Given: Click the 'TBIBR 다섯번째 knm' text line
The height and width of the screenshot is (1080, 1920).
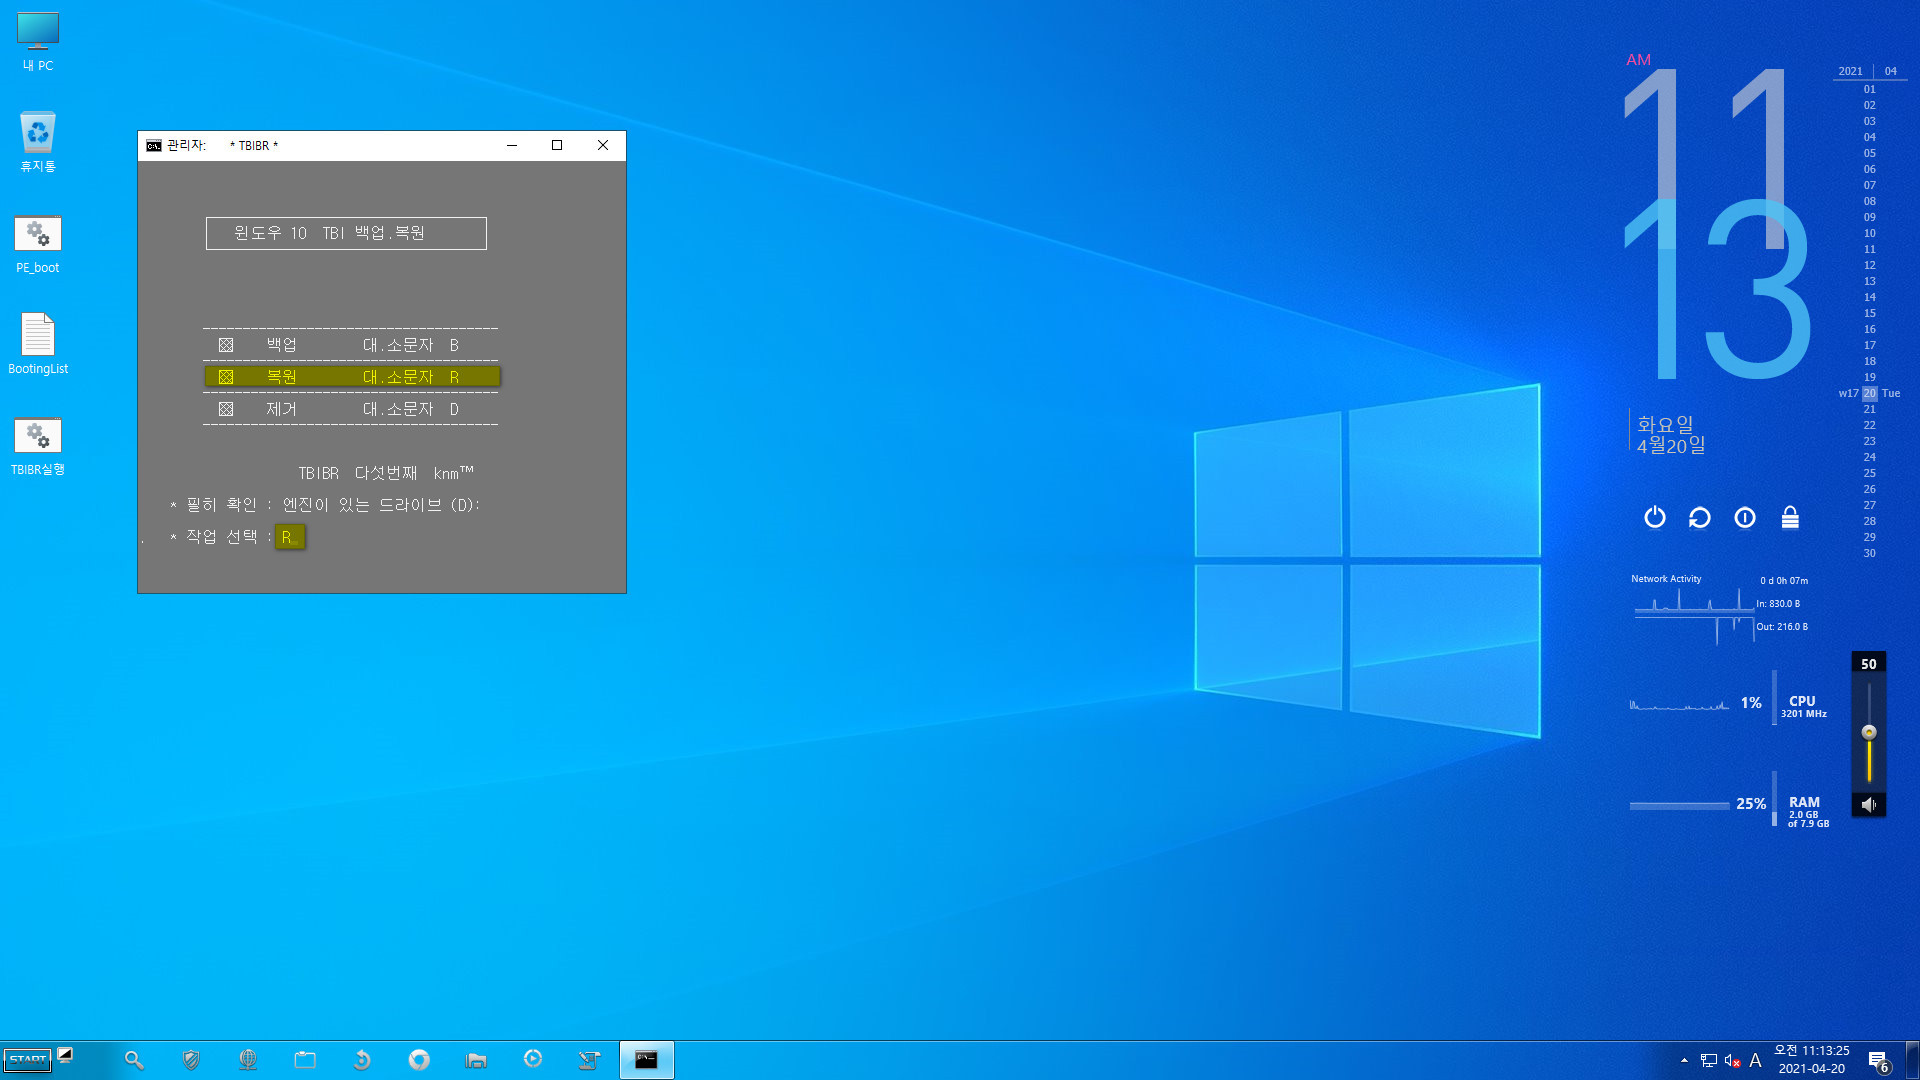Looking at the screenshot, I should (x=386, y=473).
